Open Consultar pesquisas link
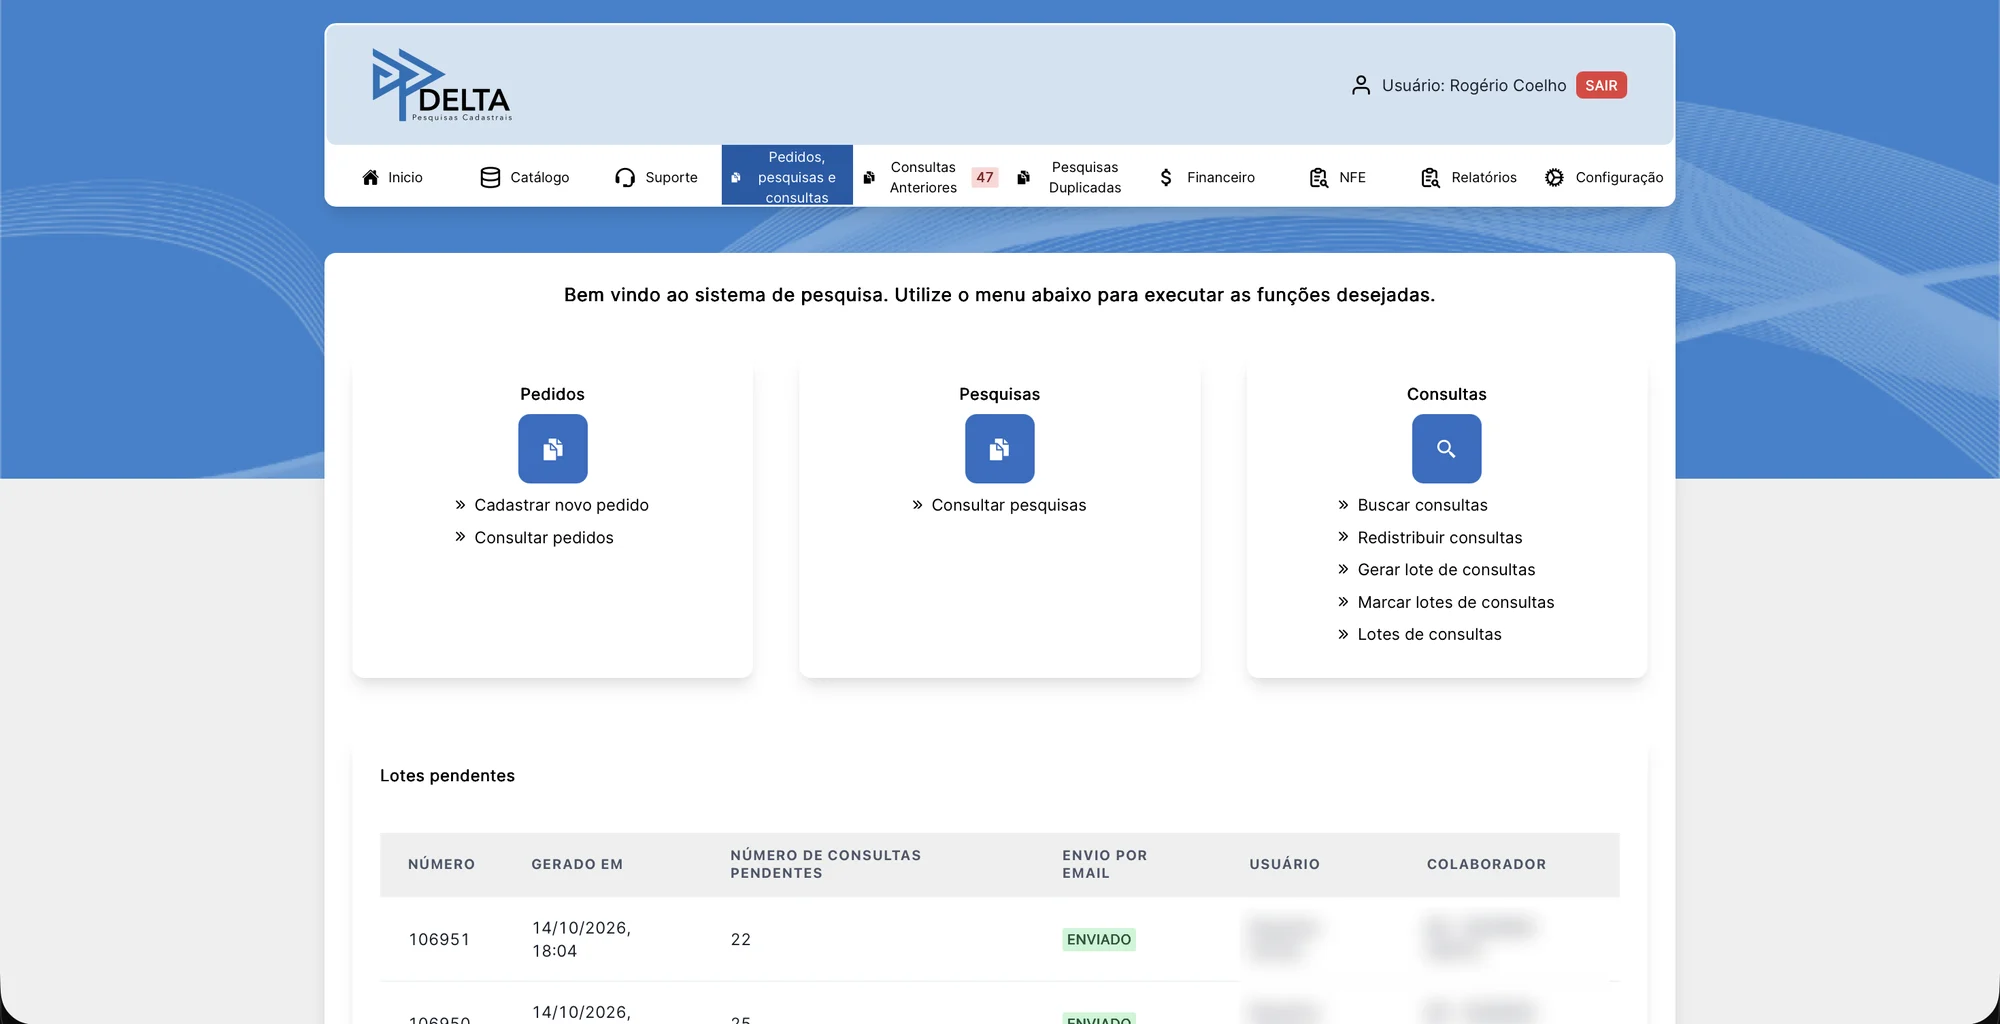This screenshot has width=2000, height=1024. coord(1008,505)
